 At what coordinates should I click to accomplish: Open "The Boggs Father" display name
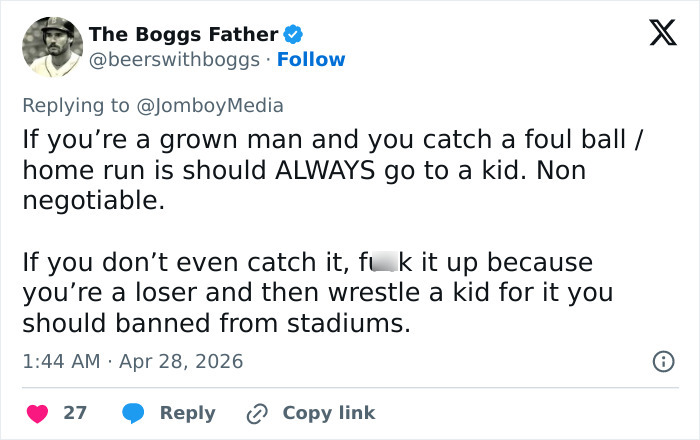pyautogui.click(x=183, y=34)
